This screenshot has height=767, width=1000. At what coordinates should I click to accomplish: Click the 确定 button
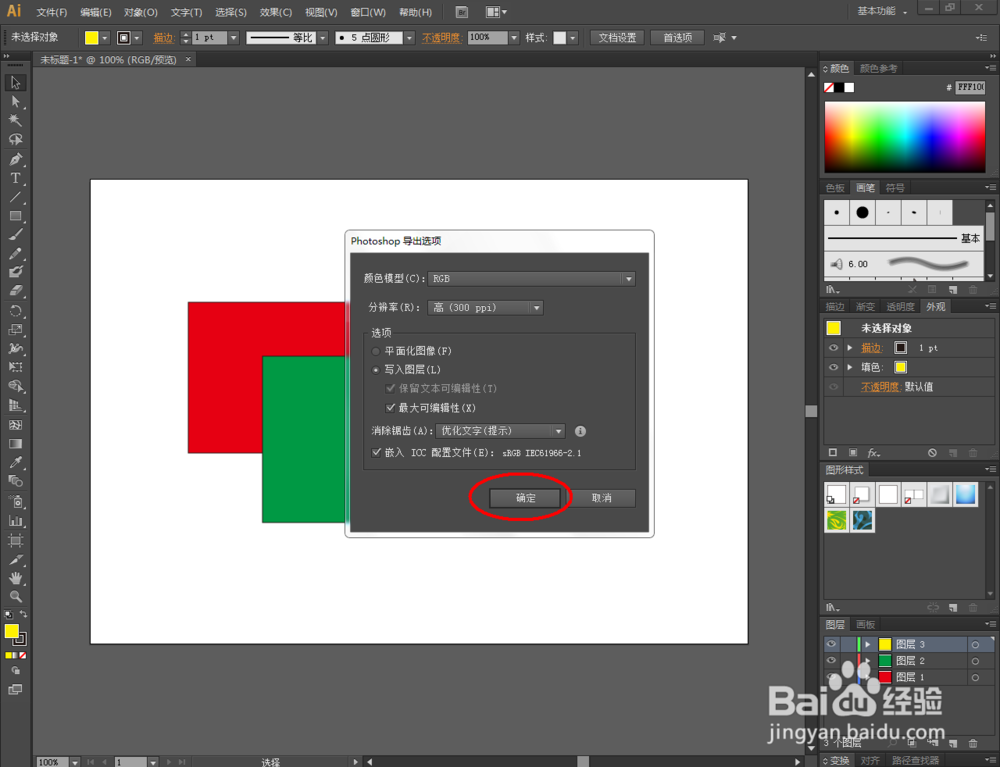(x=525, y=498)
